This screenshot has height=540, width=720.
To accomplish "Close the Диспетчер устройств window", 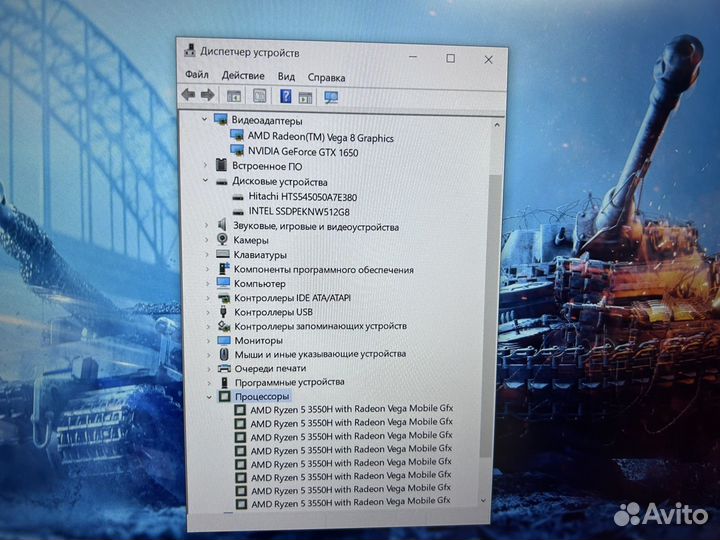I will (489, 59).
